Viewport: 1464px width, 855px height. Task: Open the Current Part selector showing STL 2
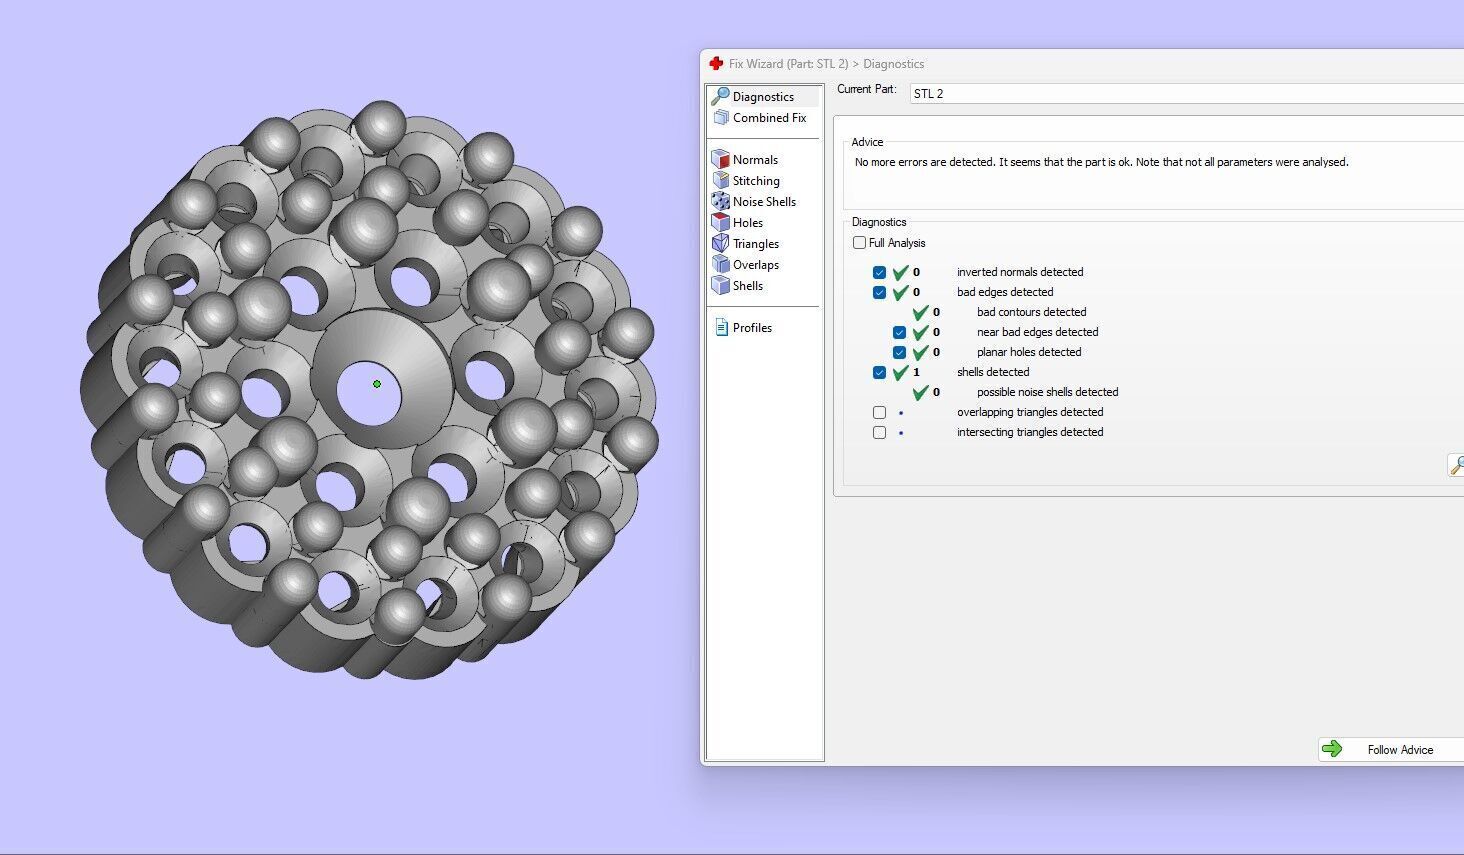1187,93
